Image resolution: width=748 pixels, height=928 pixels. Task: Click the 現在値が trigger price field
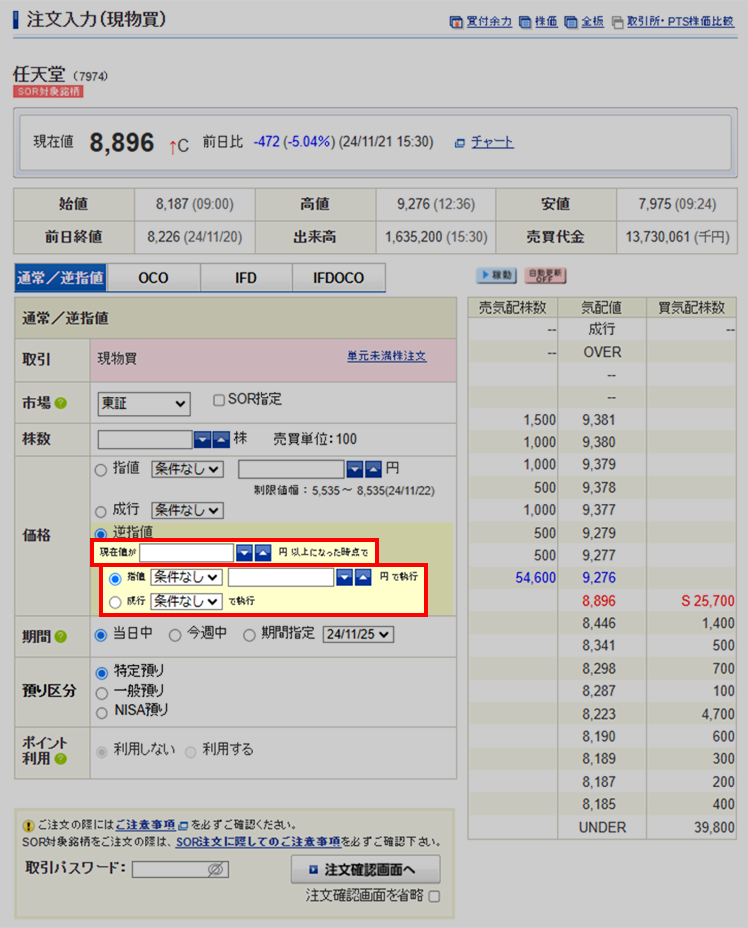(187, 553)
